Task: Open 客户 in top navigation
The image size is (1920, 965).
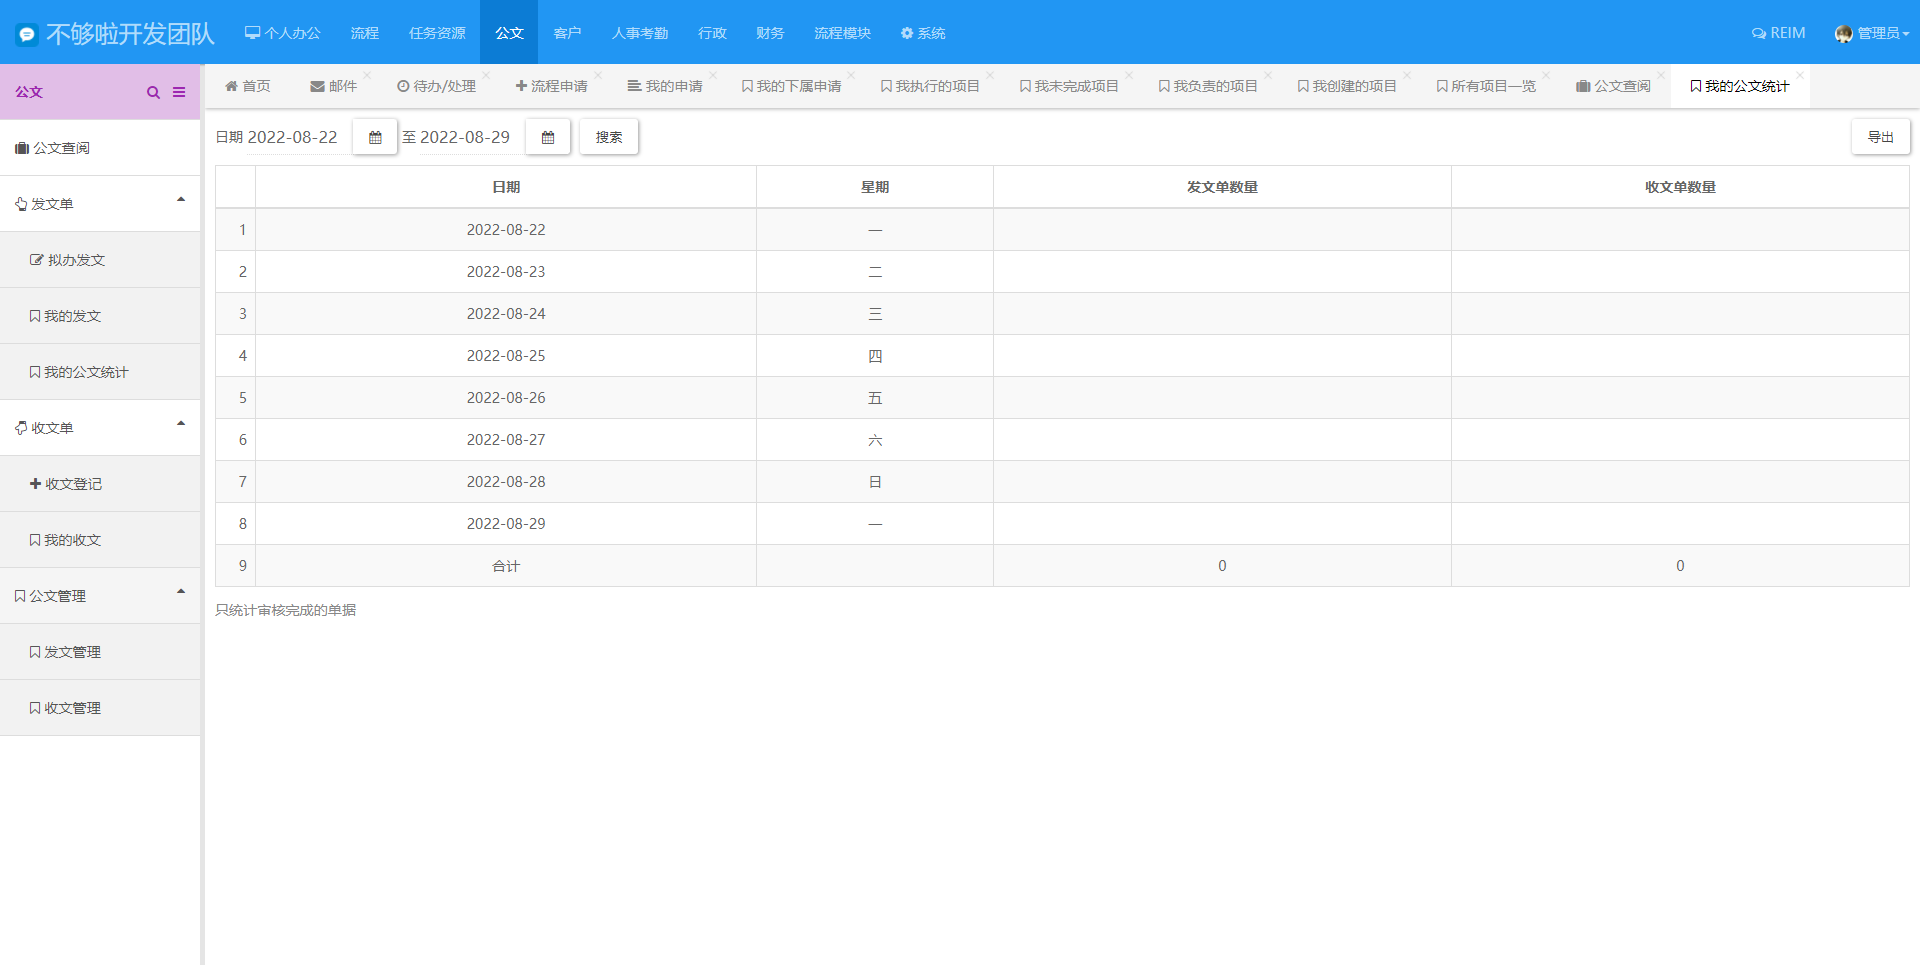Action: 567,33
